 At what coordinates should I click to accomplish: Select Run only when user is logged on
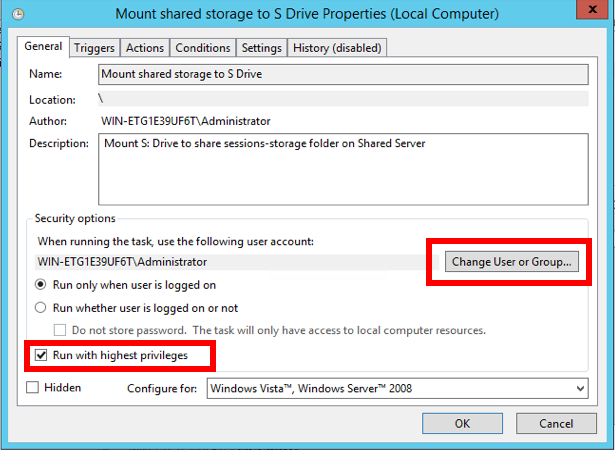(x=43, y=284)
